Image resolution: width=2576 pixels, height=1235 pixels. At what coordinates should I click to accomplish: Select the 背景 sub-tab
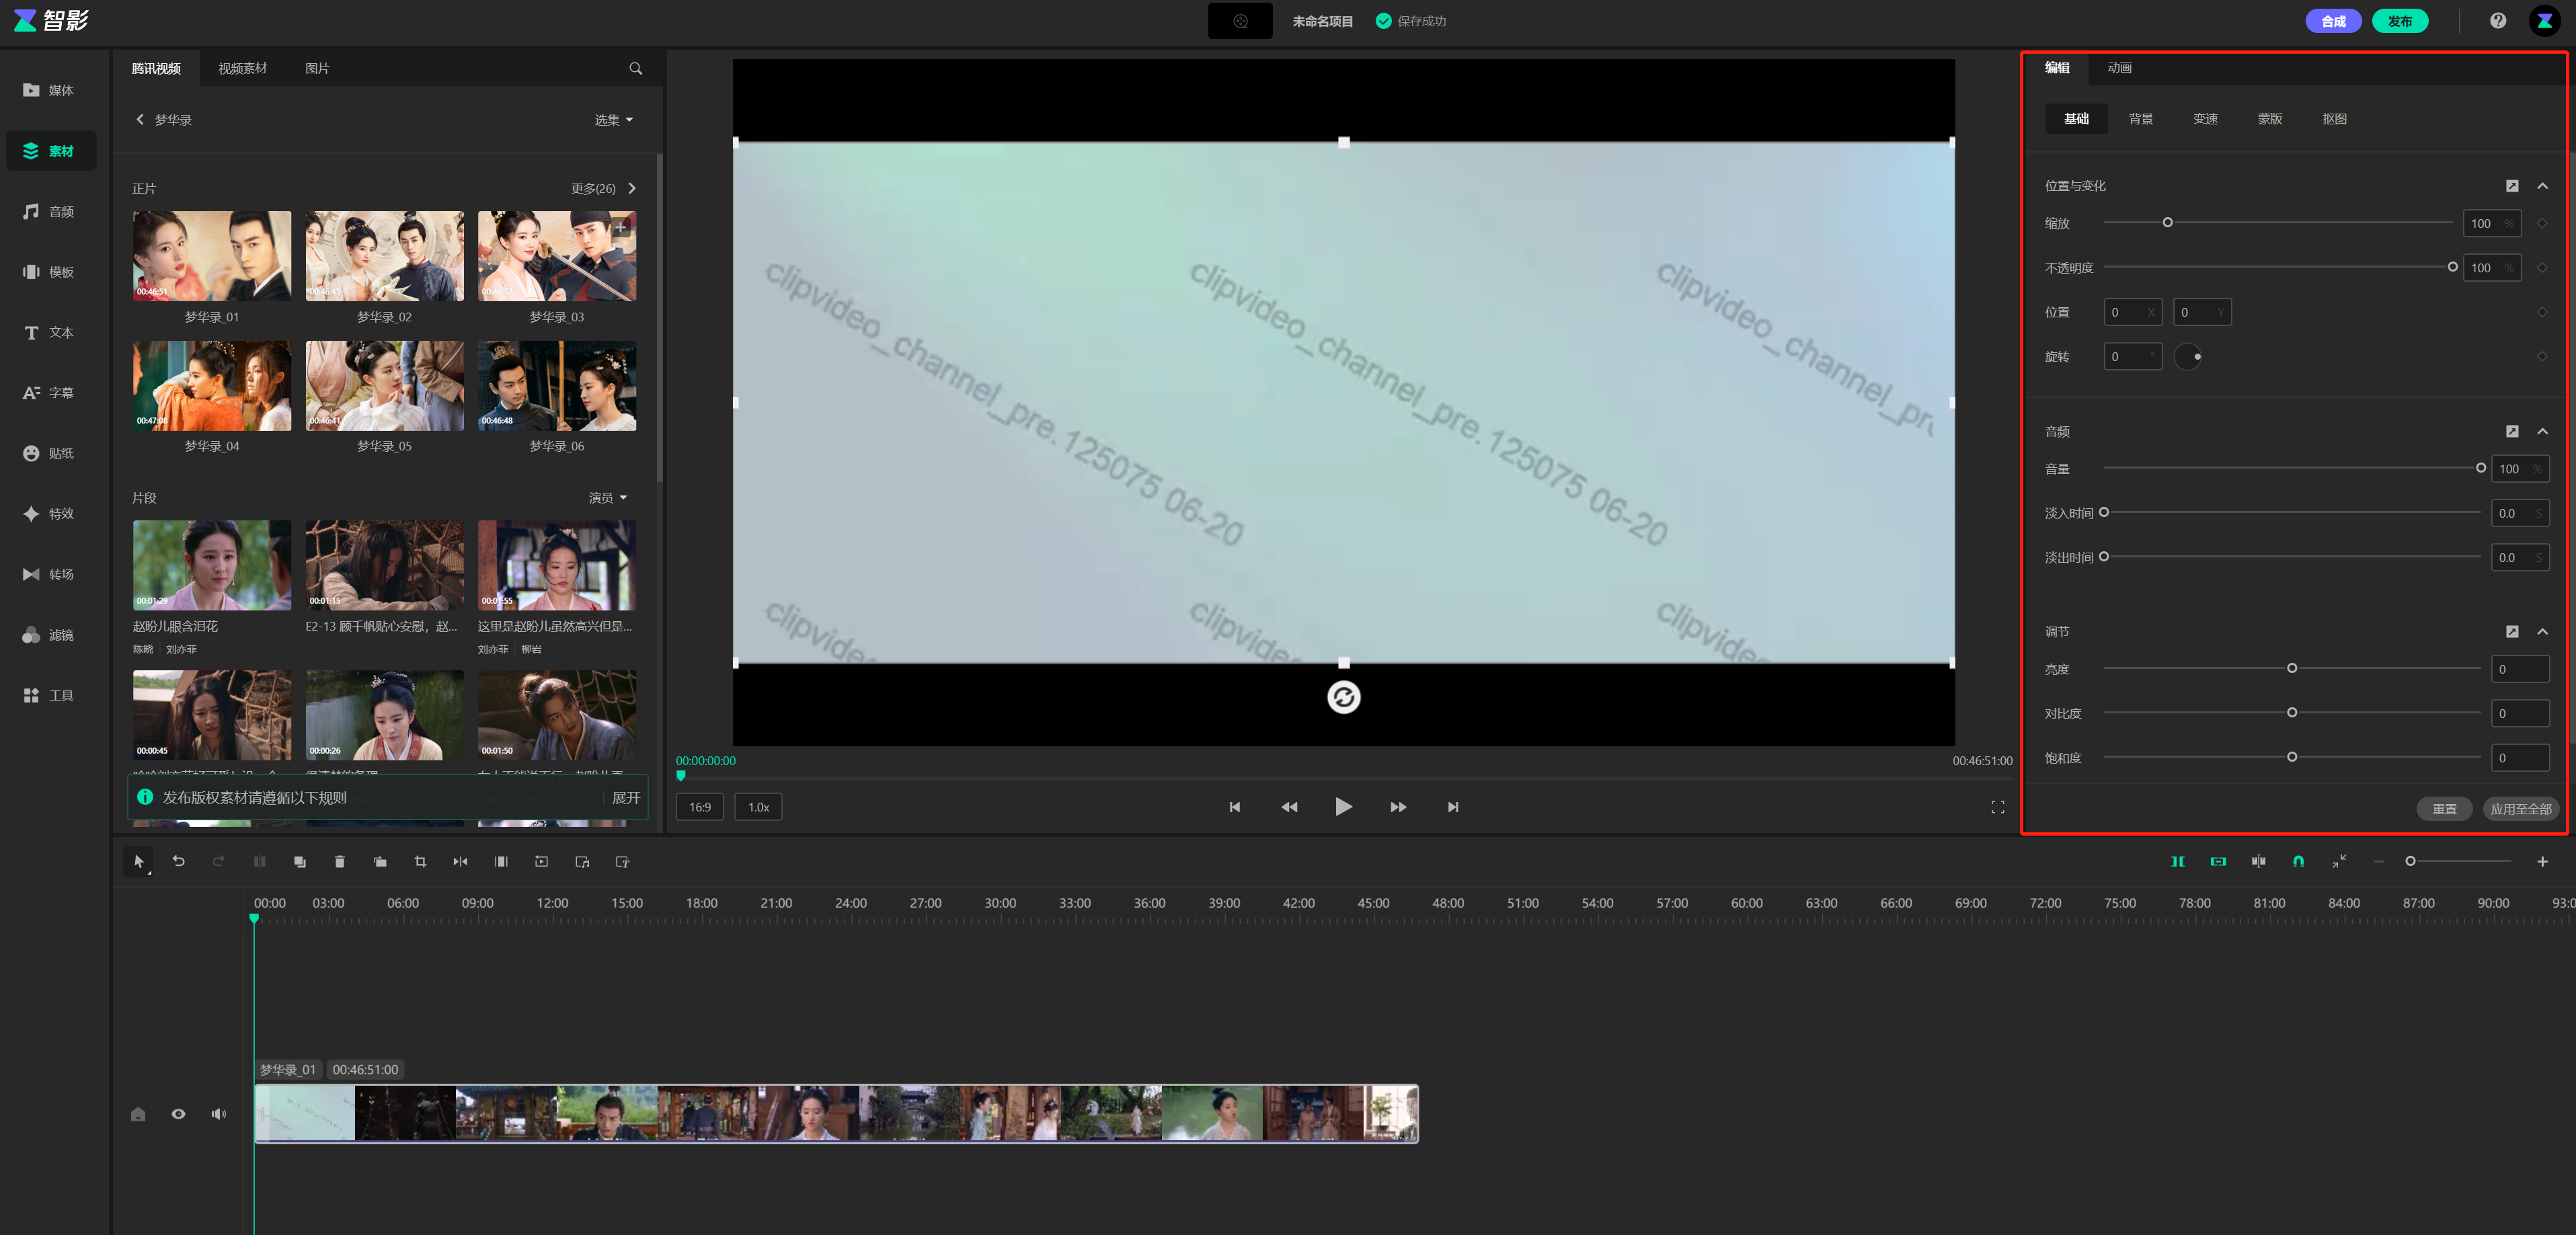coord(2141,118)
